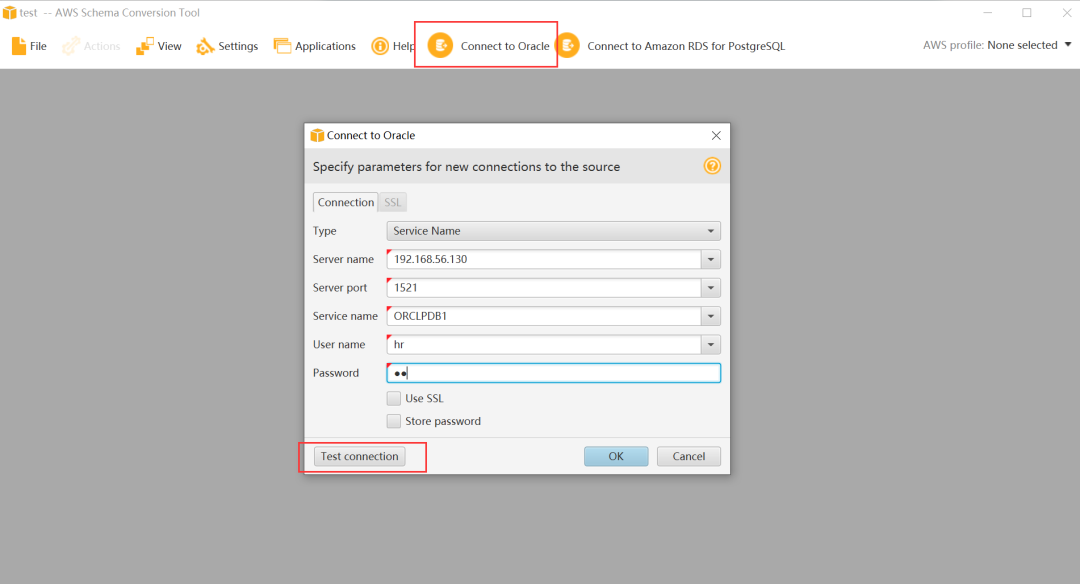
Task: Open the File menu
Action: pos(30,46)
